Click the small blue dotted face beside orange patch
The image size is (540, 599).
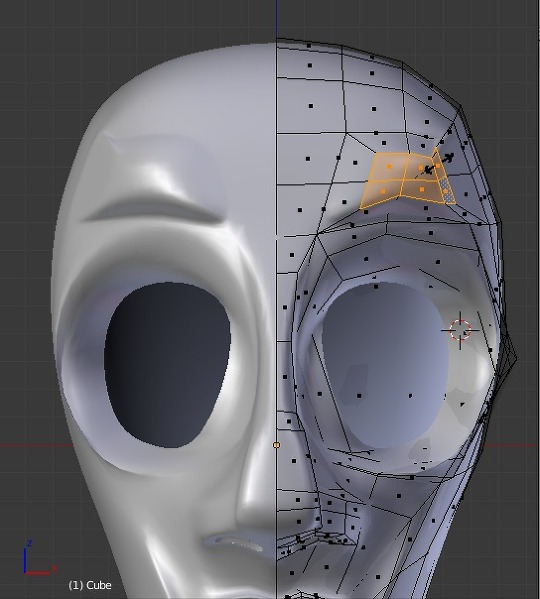(x=448, y=190)
